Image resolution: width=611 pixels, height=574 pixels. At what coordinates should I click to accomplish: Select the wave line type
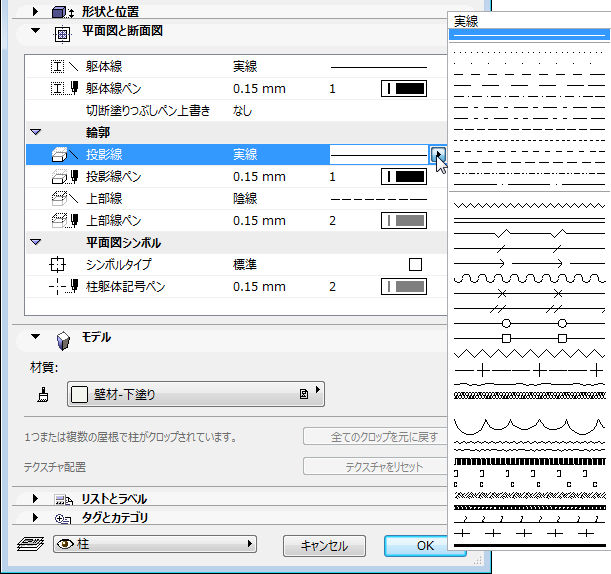click(529, 278)
